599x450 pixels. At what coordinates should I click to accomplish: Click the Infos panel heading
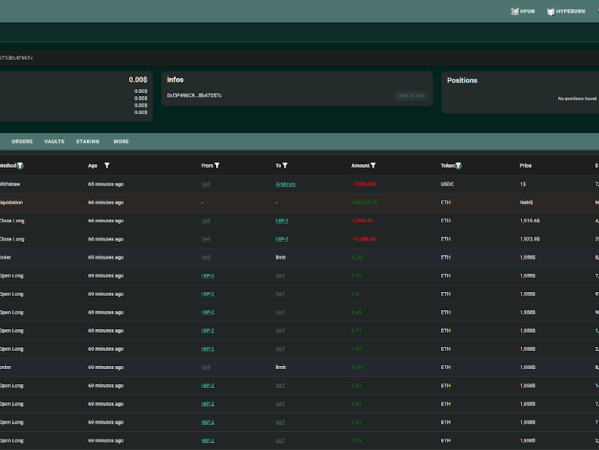[x=175, y=80]
